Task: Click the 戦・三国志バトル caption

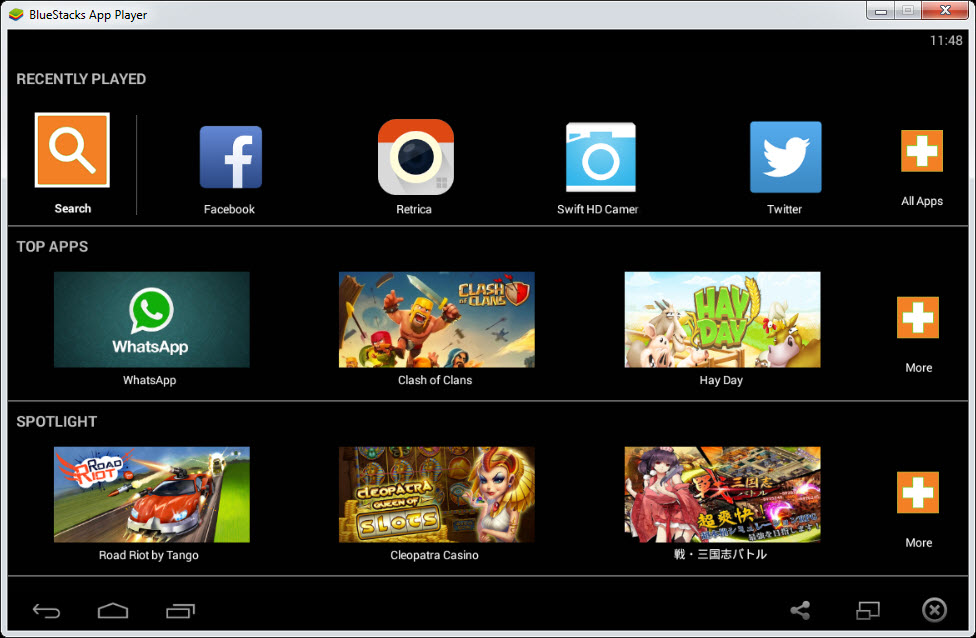Action: click(720, 554)
